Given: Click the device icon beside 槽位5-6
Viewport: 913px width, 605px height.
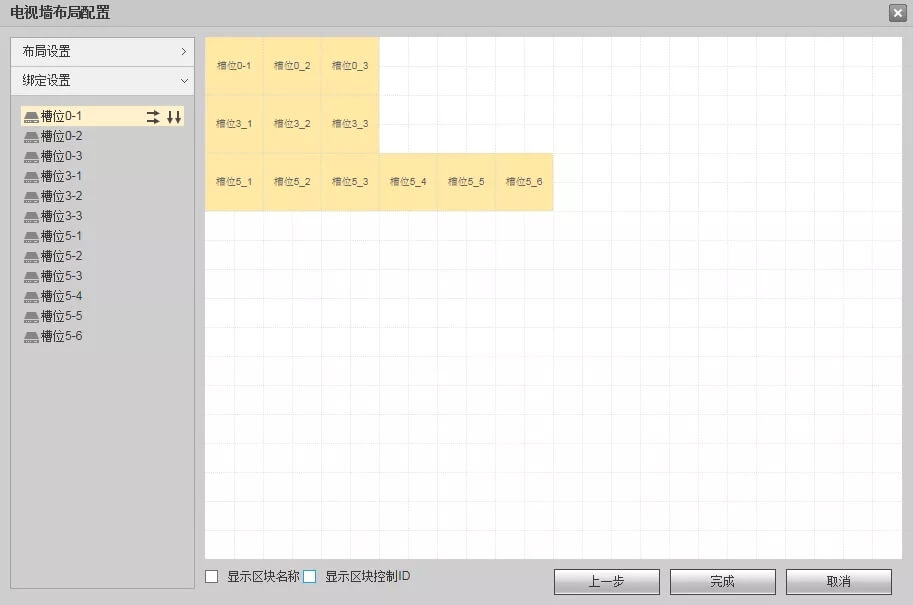Looking at the screenshot, I should click(31, 337).
